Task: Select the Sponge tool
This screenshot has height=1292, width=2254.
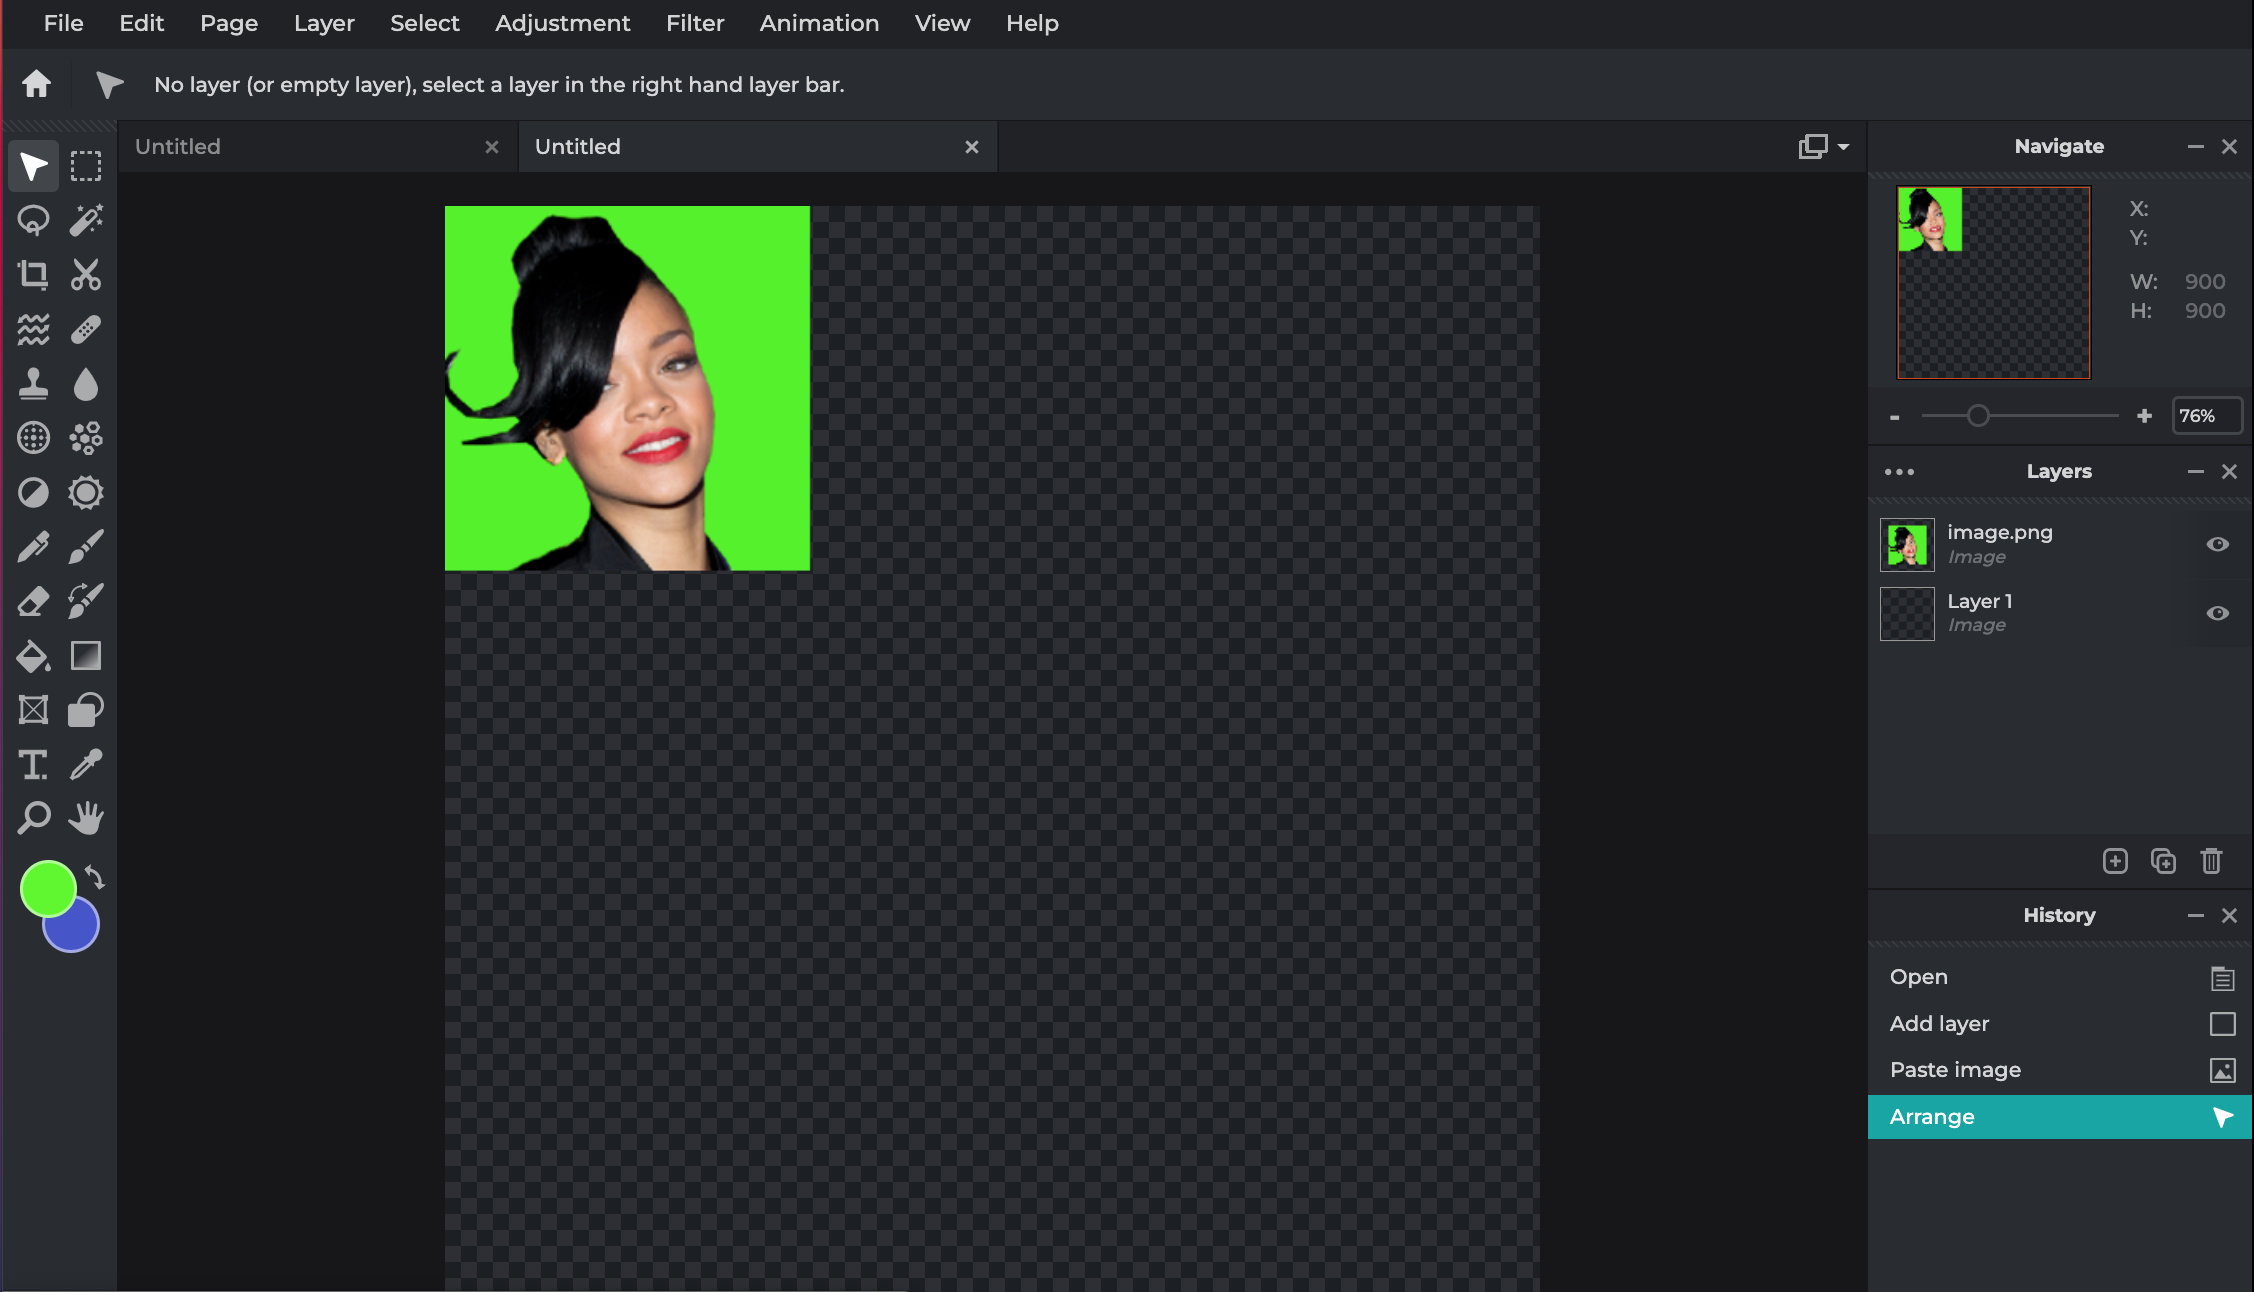Action: tap(86, 492)
